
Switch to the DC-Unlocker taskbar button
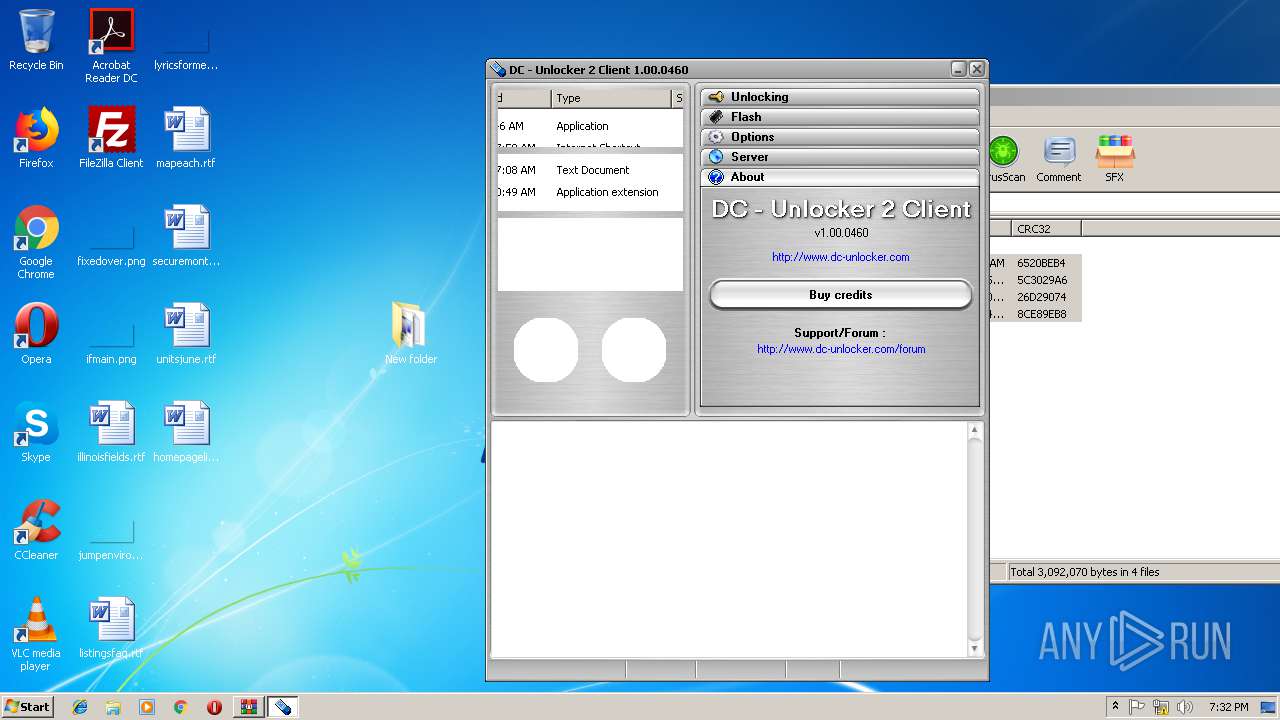coord(283,707)
